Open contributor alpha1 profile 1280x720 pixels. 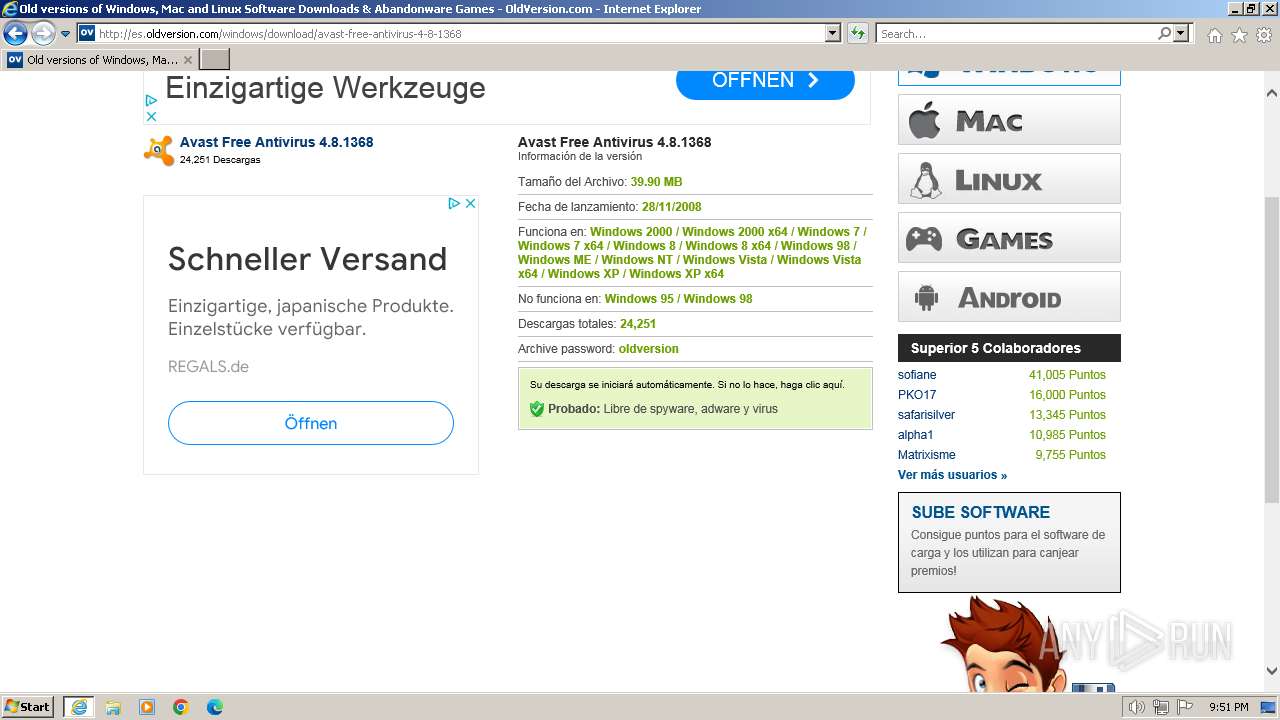915,435
